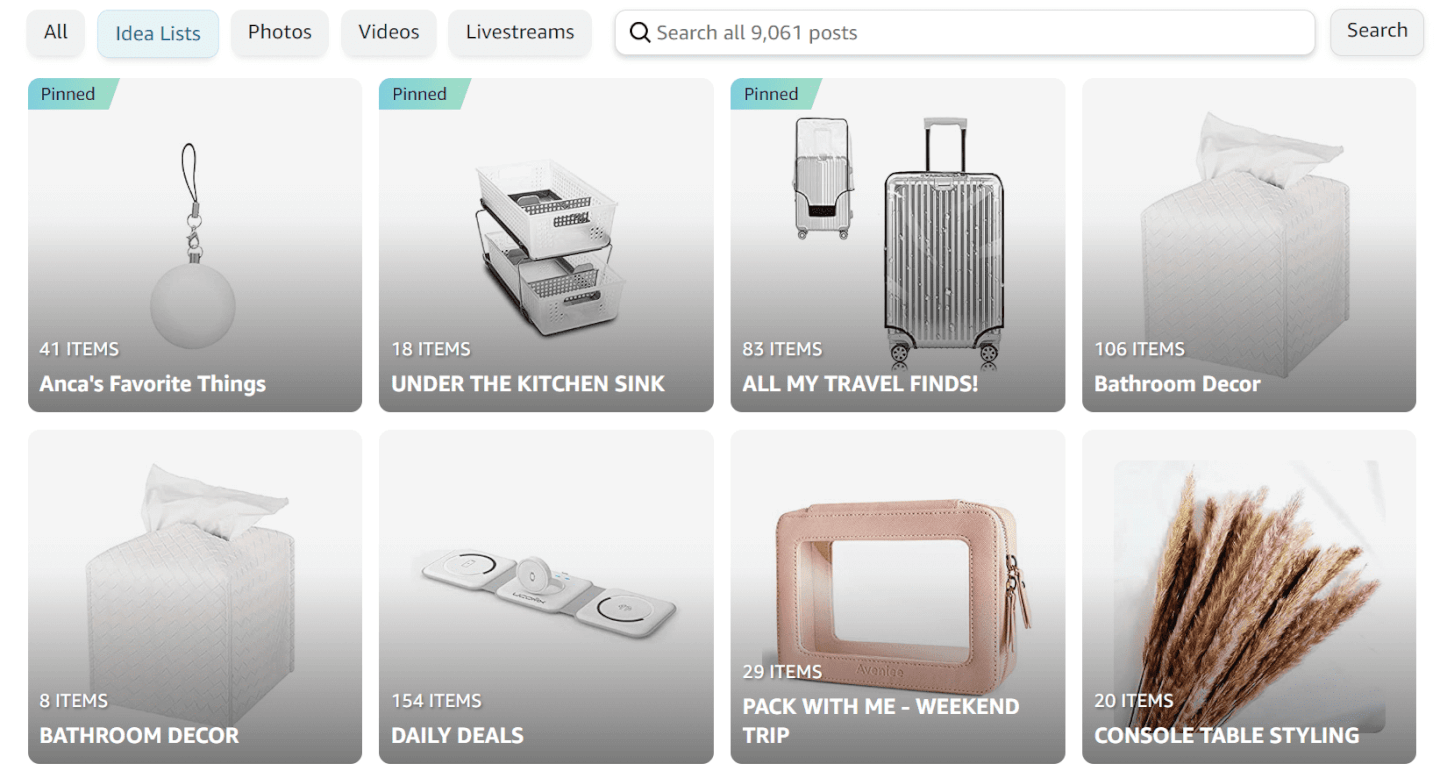The image size is (1440, 778).
Task: Click the Pinned badge on travel finds card
Action: (x=773, y=94)
